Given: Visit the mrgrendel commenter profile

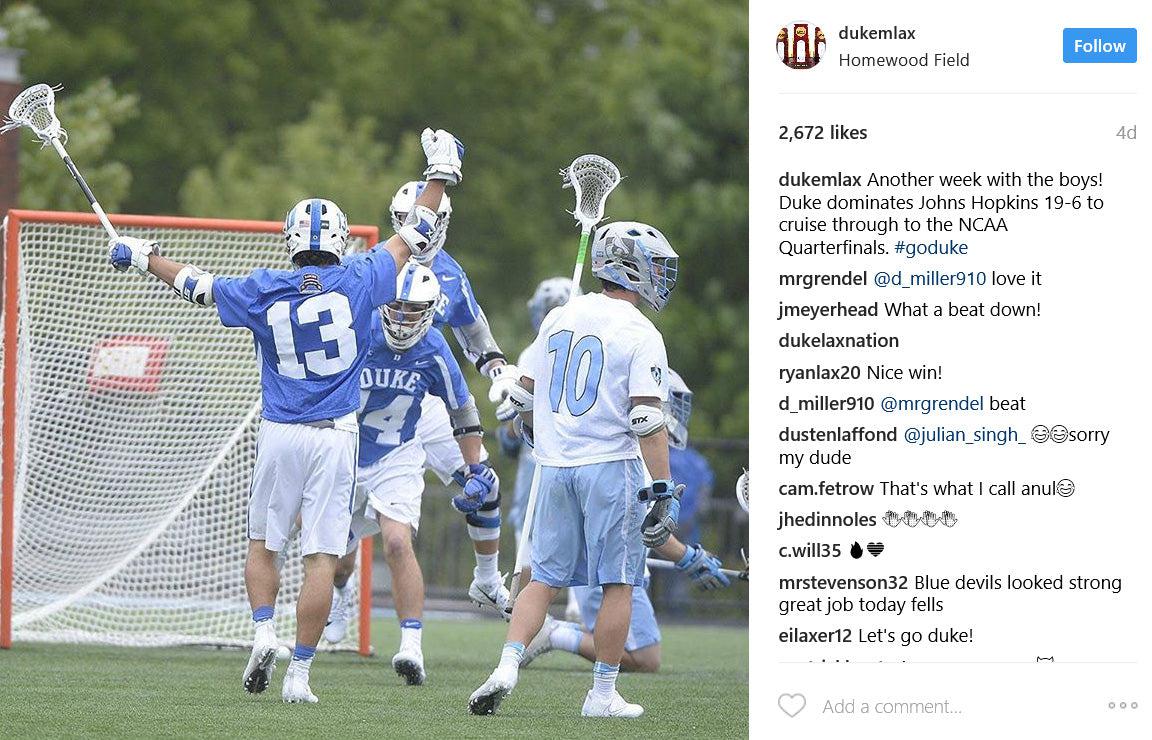Looking at the screenshot, I should pyautogui.click(x=822, y=279).
